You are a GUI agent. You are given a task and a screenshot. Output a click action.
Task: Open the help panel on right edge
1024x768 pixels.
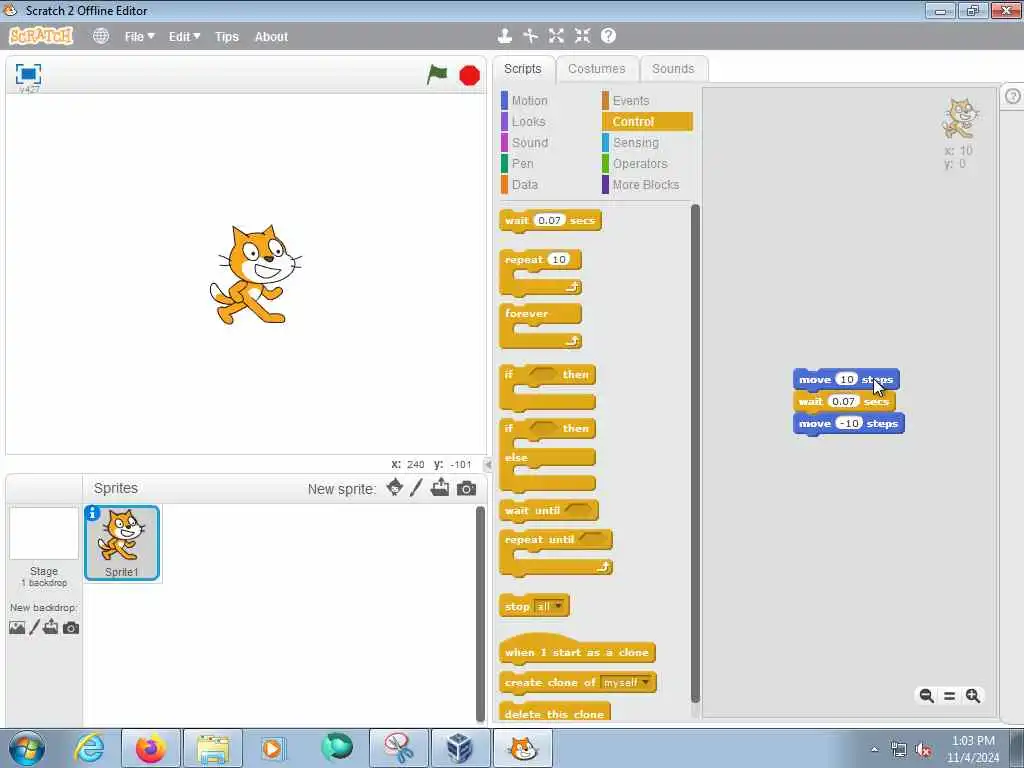pyautogui.click(x=1012, y=97)
